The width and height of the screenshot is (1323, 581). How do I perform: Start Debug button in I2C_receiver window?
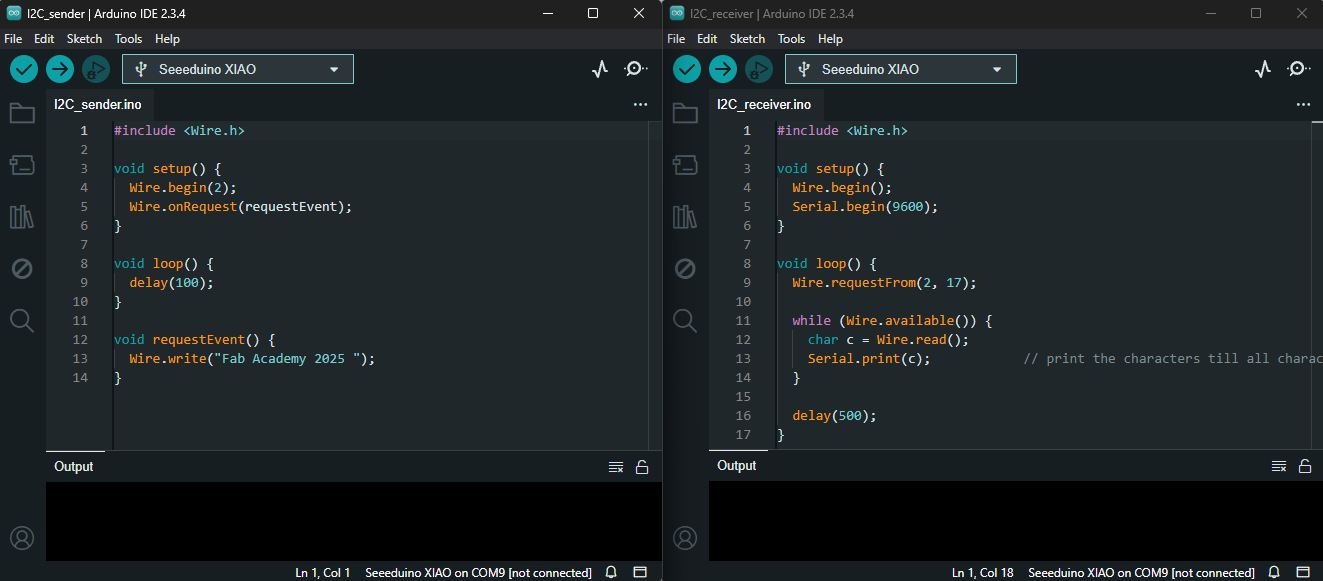759,69
